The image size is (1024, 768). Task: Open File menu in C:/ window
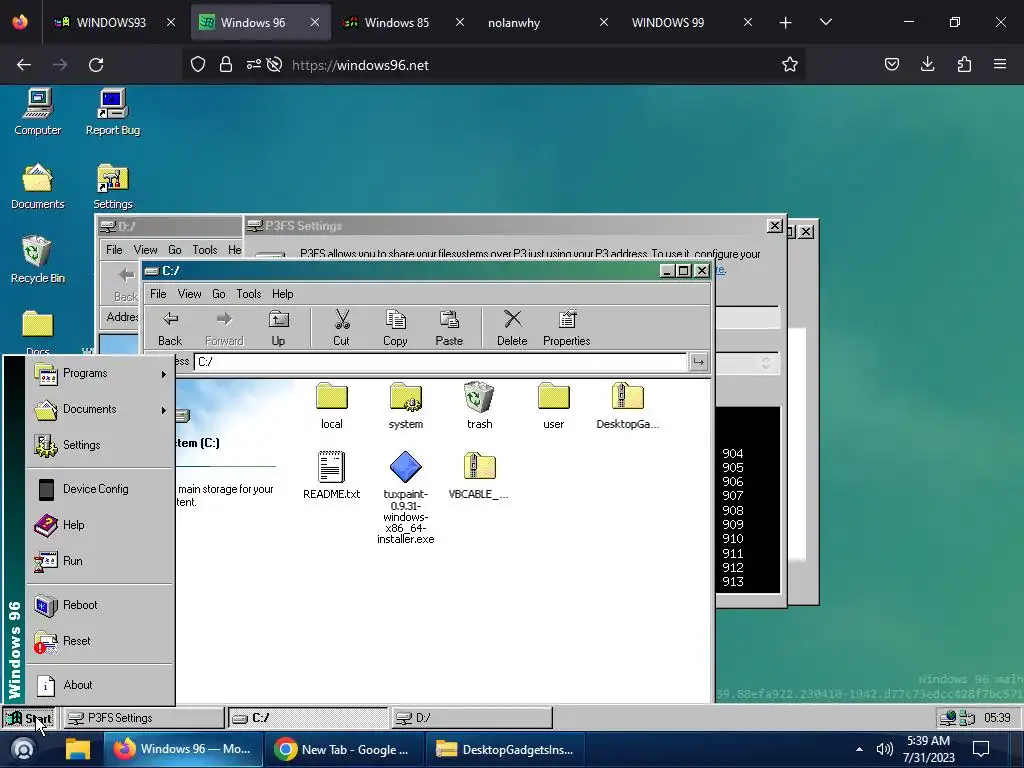158,294
